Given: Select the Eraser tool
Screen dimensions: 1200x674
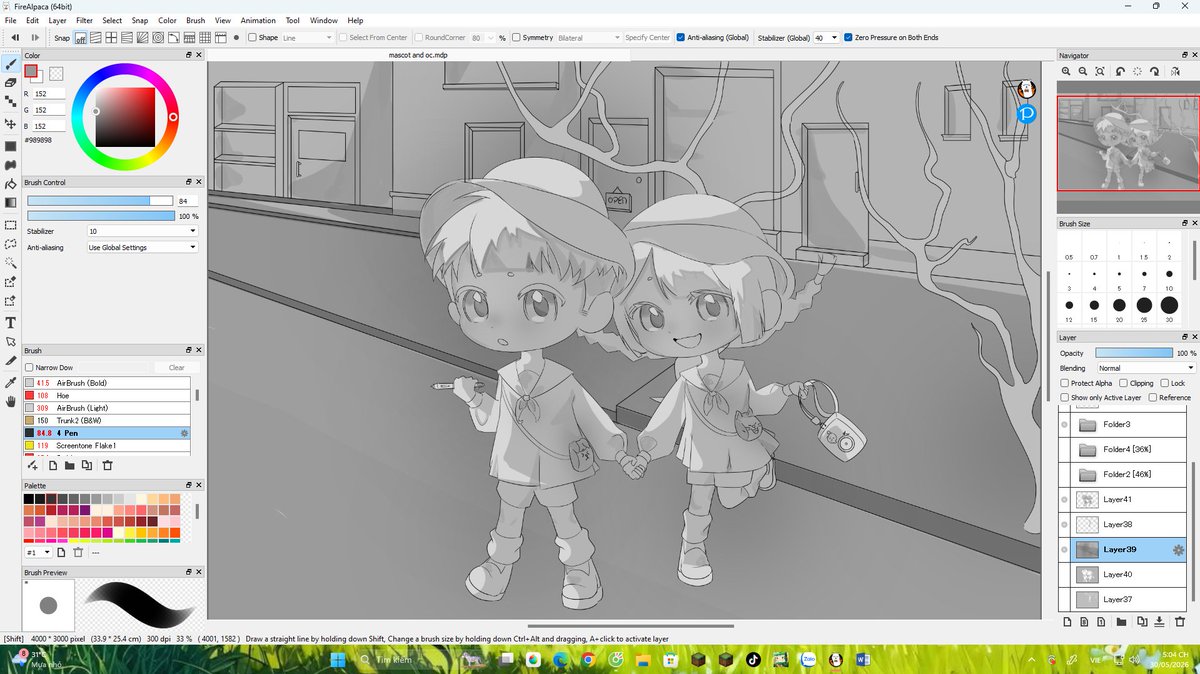Looking at the screenshot, I should [10, 83].
